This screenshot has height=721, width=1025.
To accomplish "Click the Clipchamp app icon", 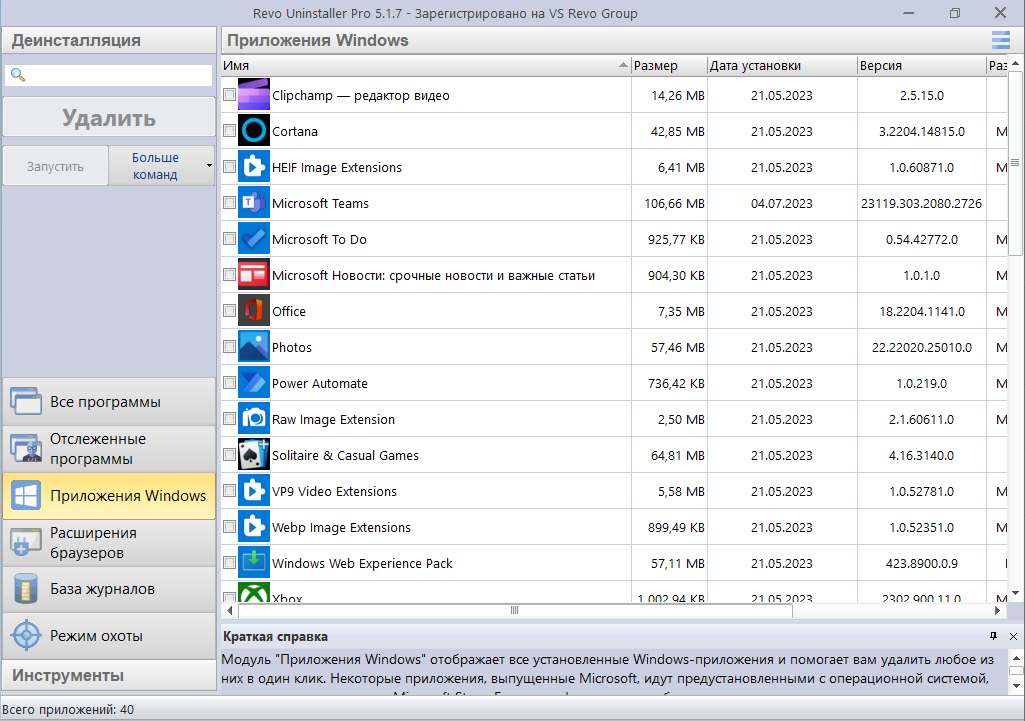I will [x=254, y=95].
